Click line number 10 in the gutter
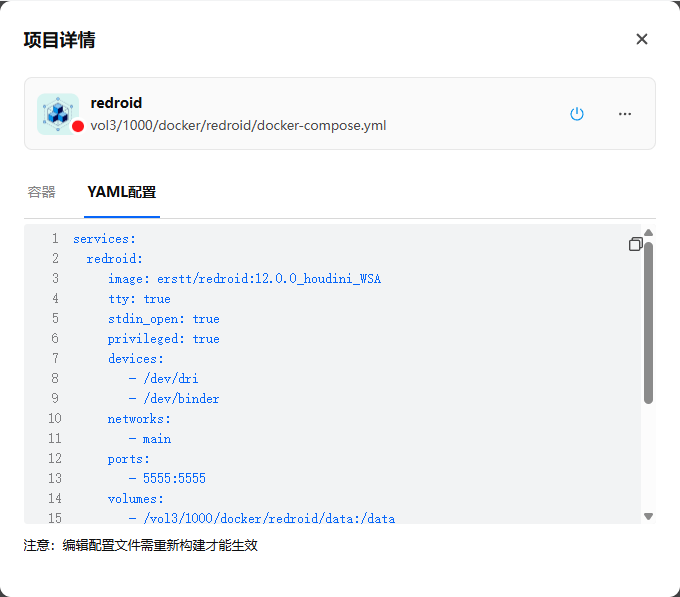Viewport: 680px width, 597px height. pos(55,418)
